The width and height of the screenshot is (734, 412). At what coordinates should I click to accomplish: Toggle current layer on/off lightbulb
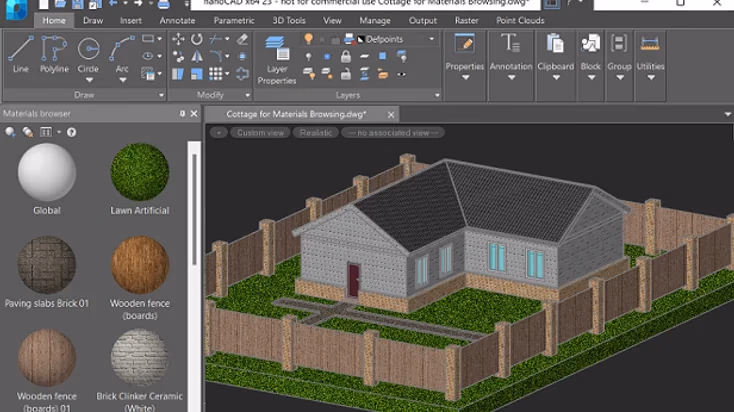(x=308, y=39)
